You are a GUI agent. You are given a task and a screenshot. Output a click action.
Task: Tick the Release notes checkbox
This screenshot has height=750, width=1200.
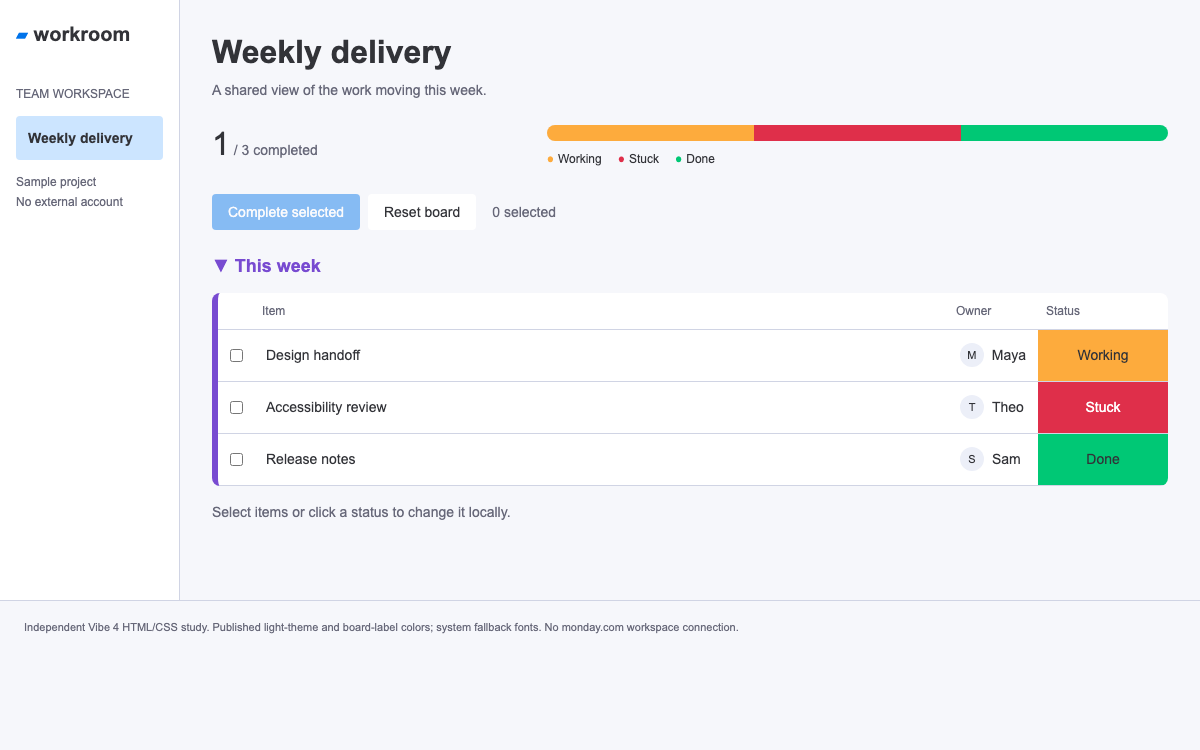coord(237,459)
